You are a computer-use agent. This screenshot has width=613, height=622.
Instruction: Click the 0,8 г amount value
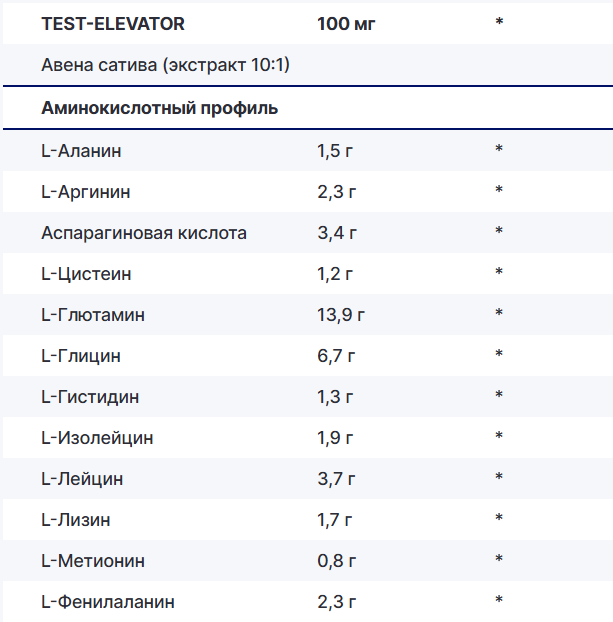point(336,561)
